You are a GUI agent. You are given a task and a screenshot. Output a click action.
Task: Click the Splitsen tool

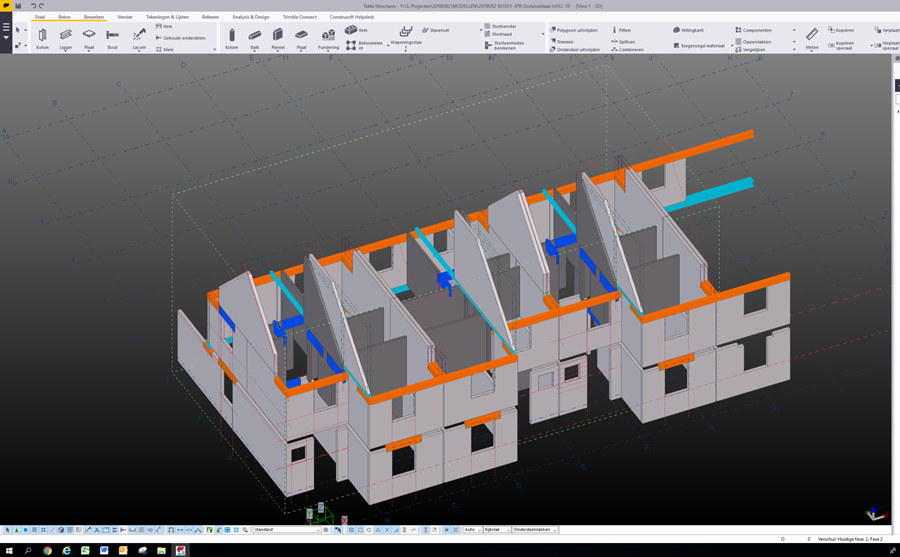623,41
